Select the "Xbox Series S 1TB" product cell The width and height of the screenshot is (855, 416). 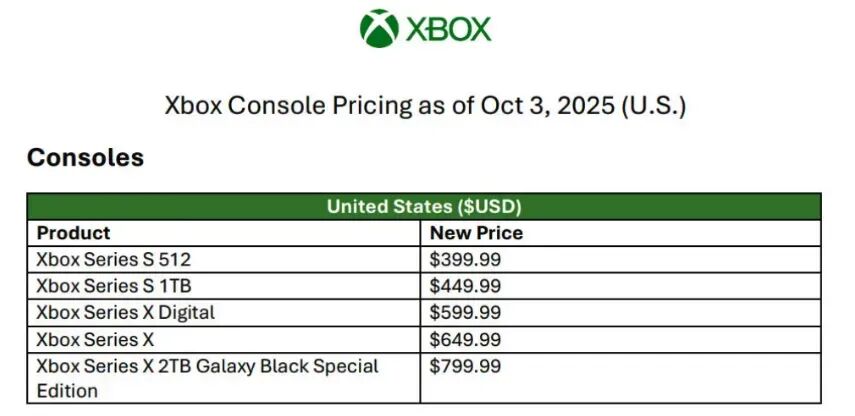pyautogui.click(x=113, y=286)
